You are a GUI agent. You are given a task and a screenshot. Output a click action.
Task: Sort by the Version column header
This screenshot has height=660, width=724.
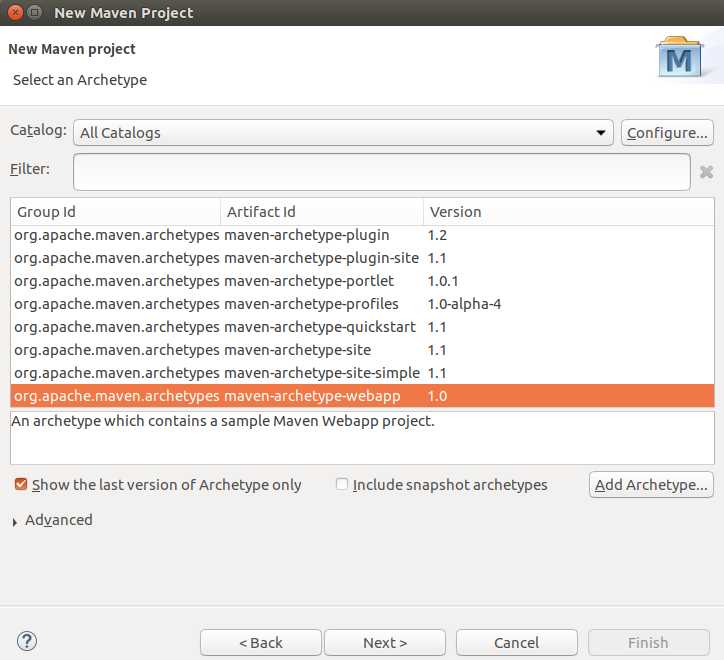(x=568, y=212)
